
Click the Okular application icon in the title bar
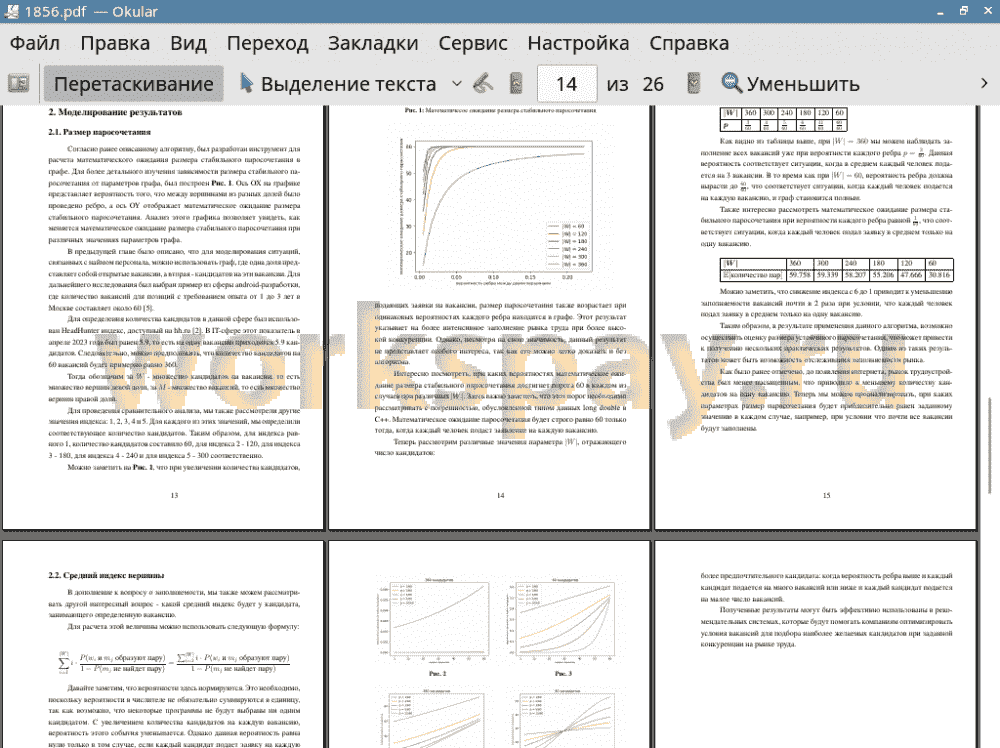point(11,11)
